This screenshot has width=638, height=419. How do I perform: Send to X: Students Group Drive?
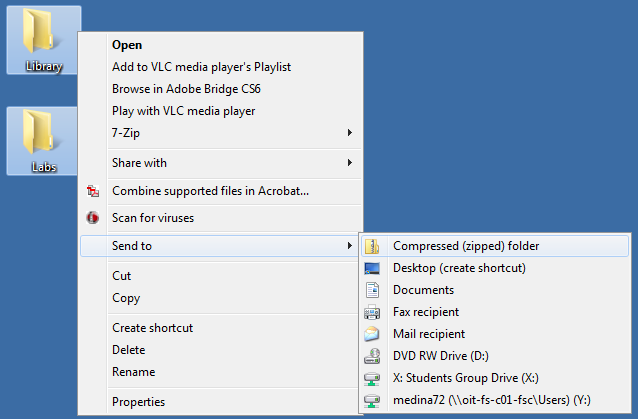pyautogui.click(x=466, y=378)
